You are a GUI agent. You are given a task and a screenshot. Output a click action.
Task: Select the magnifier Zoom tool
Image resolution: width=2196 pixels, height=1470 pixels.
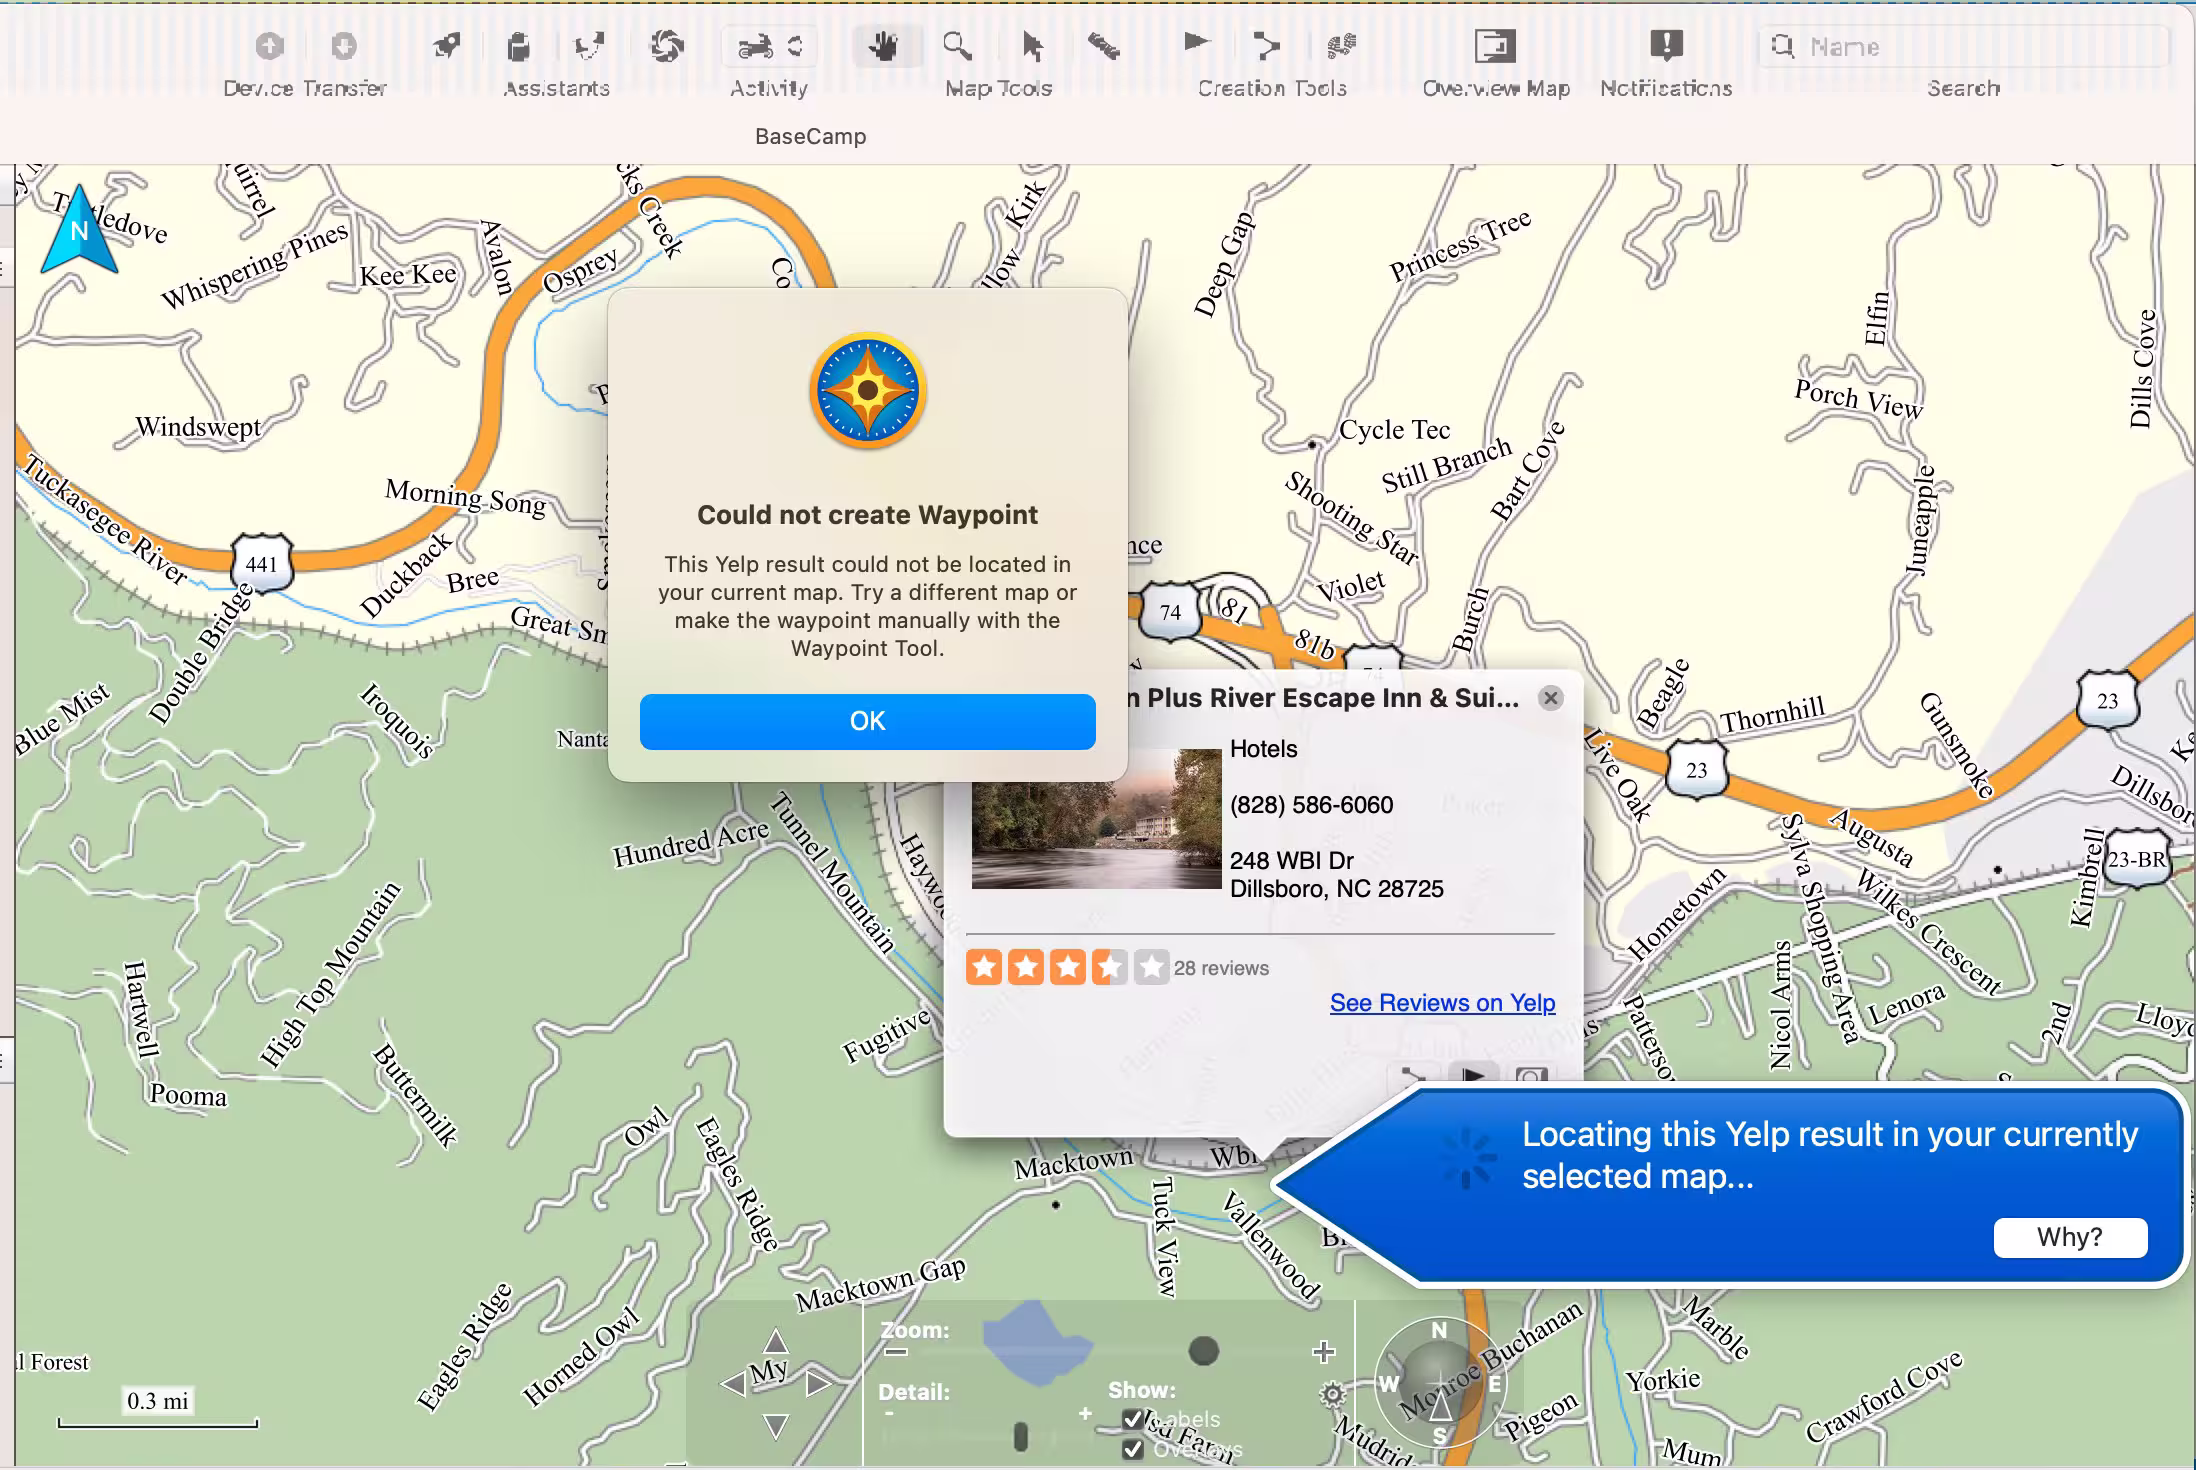[958, 46]
